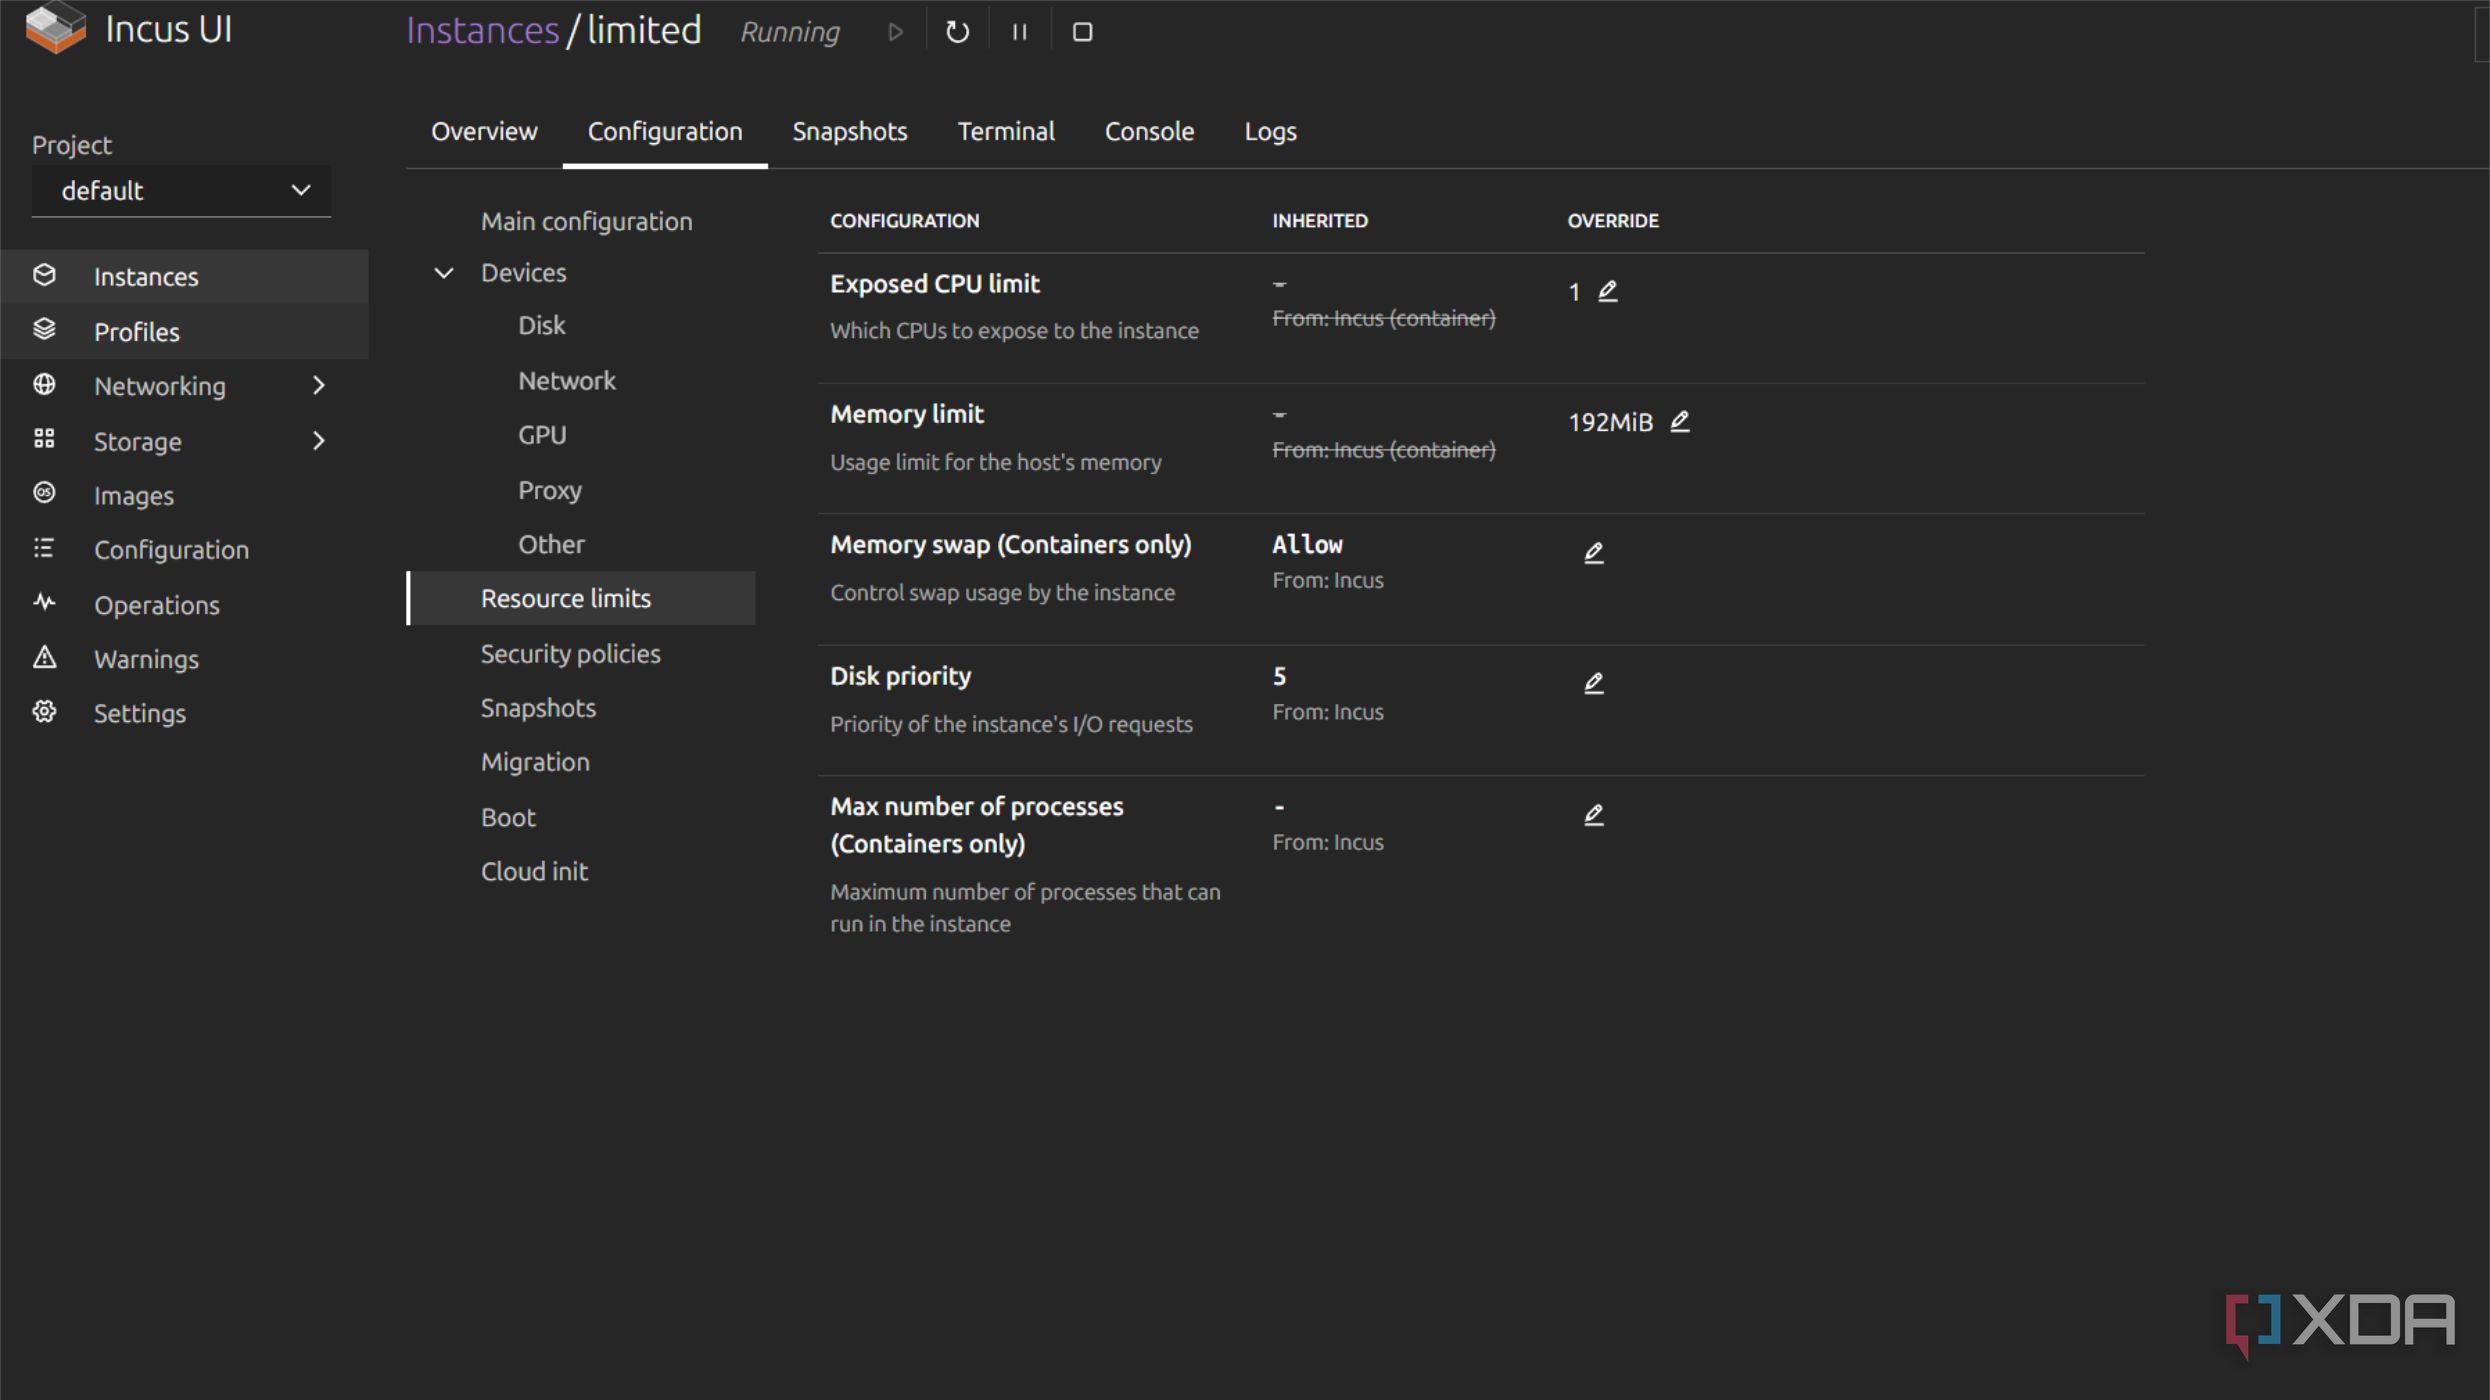Select the Devices section label

click(x=523, y=273)
